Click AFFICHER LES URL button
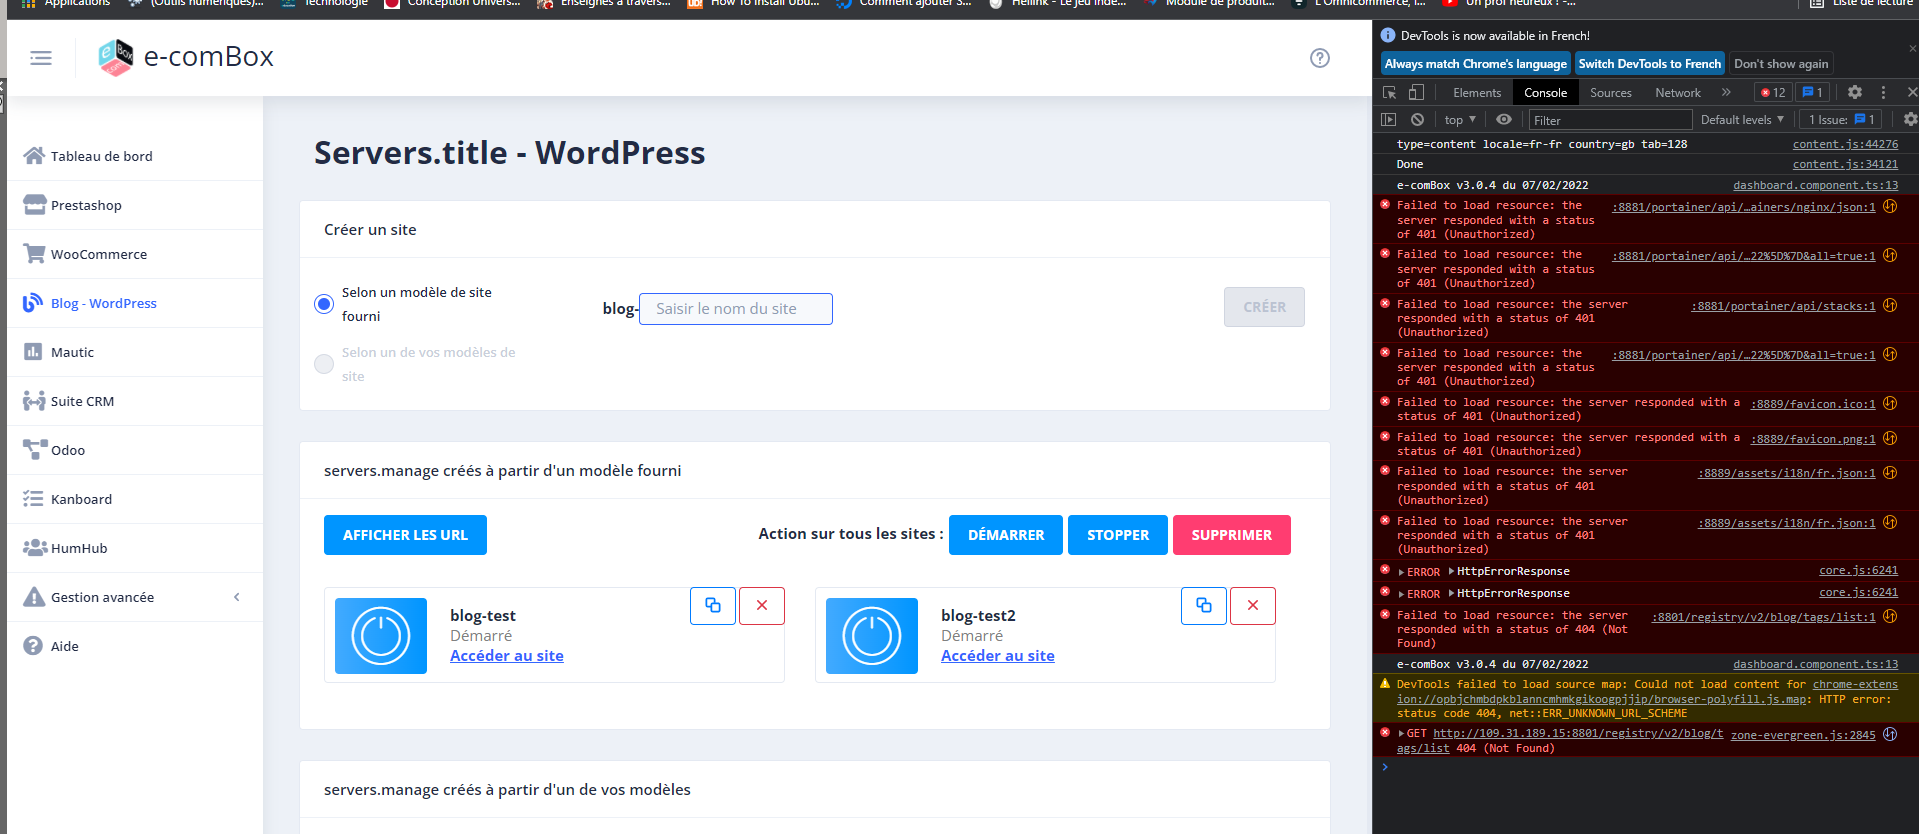The image size is (1919, 834). coord(405,535)
